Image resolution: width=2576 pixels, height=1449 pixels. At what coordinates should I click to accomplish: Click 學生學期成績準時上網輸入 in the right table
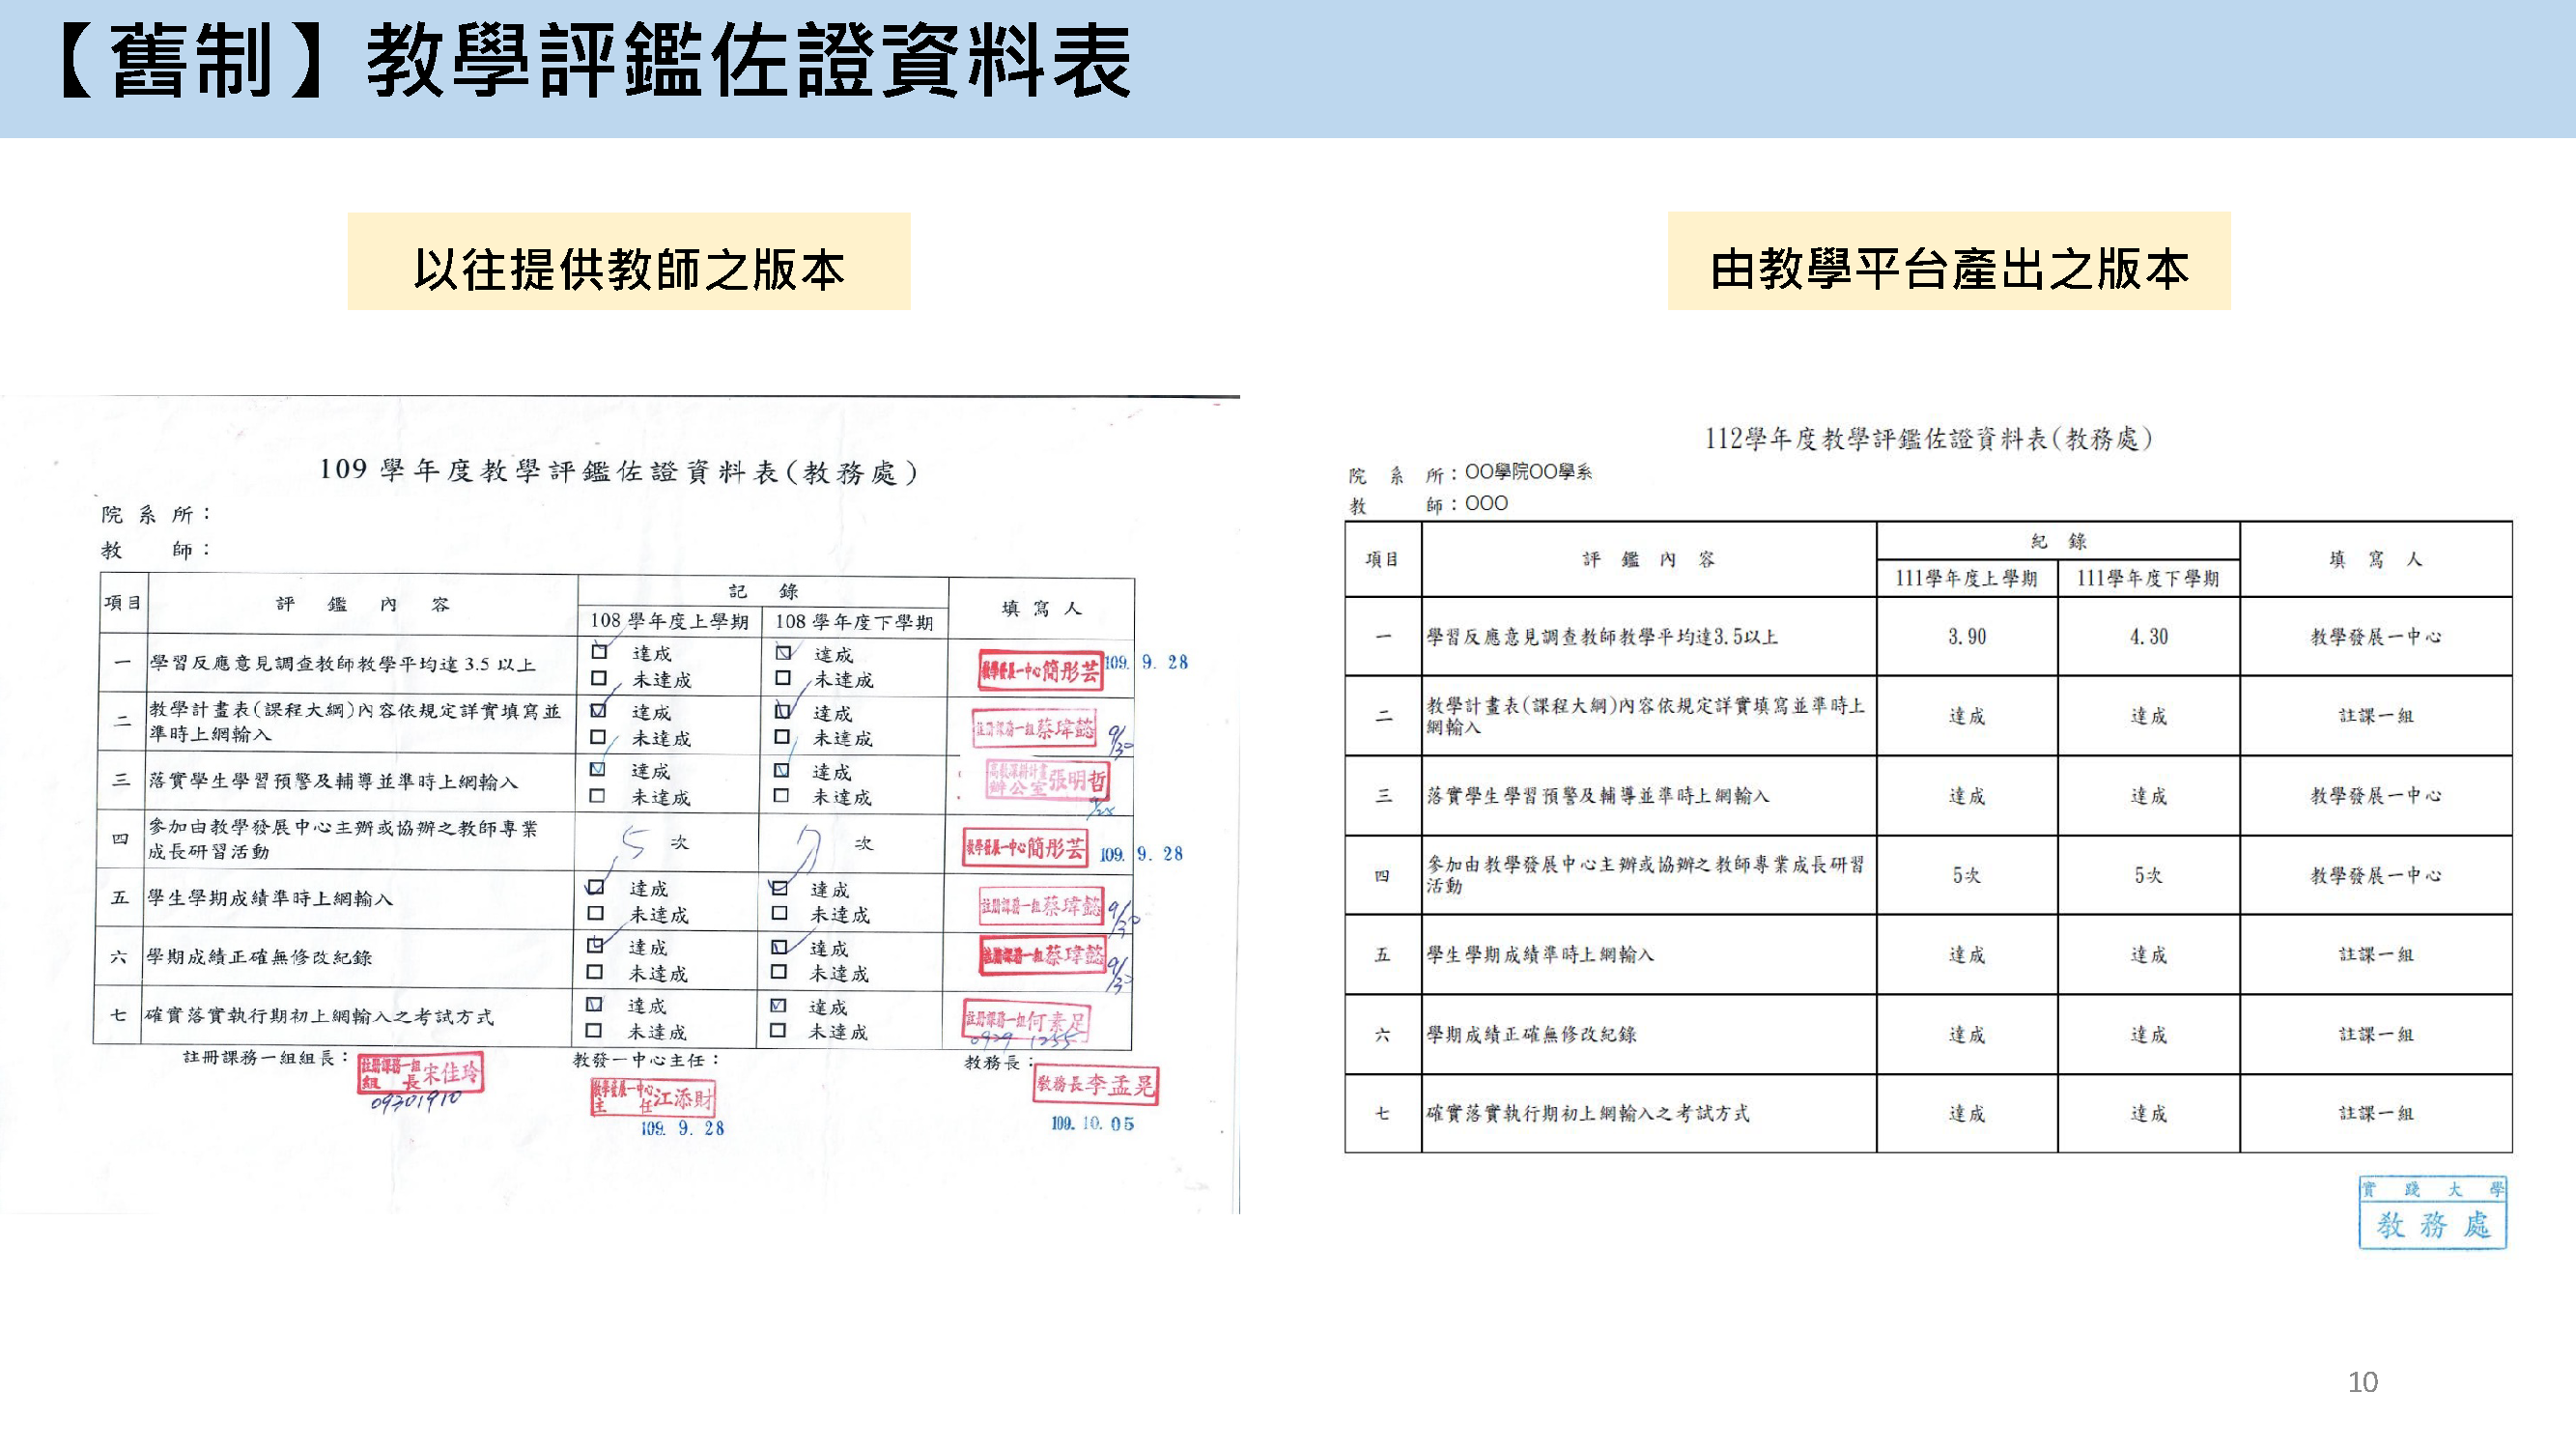[1540, 954]
